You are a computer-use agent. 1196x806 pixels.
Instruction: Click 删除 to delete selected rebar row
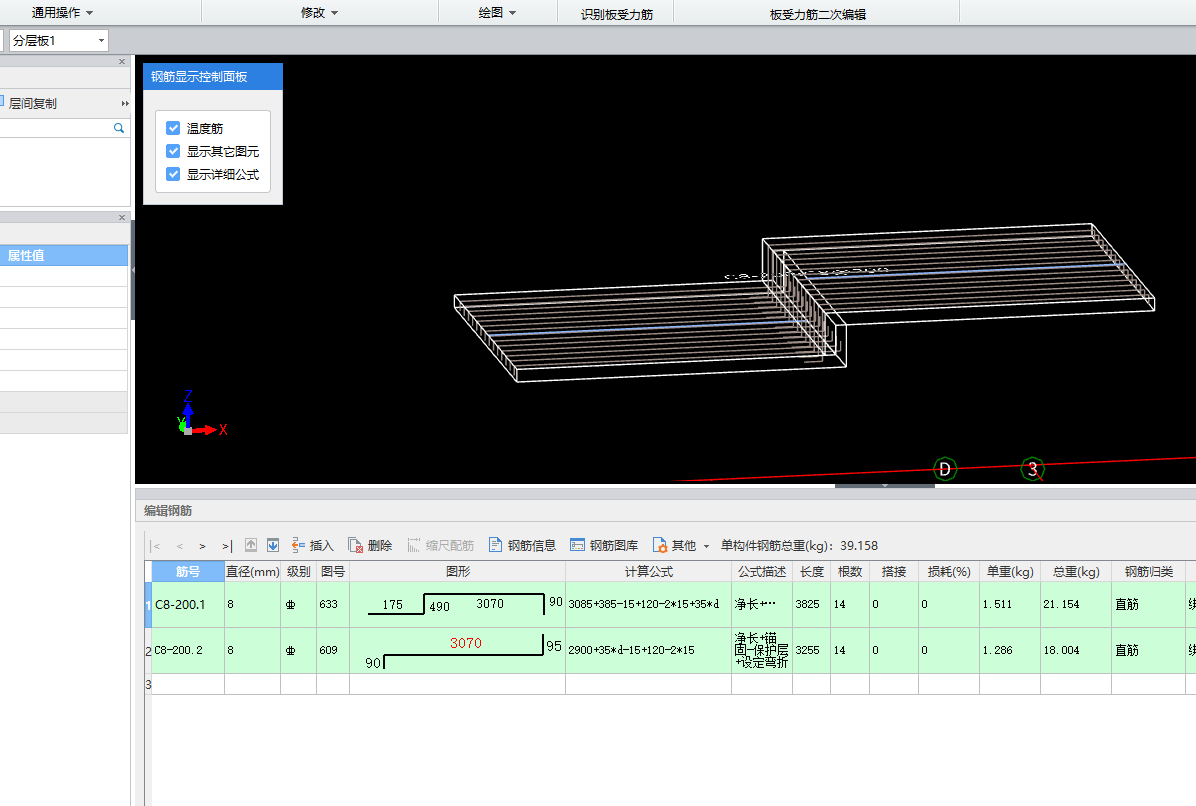pos(370,545)
